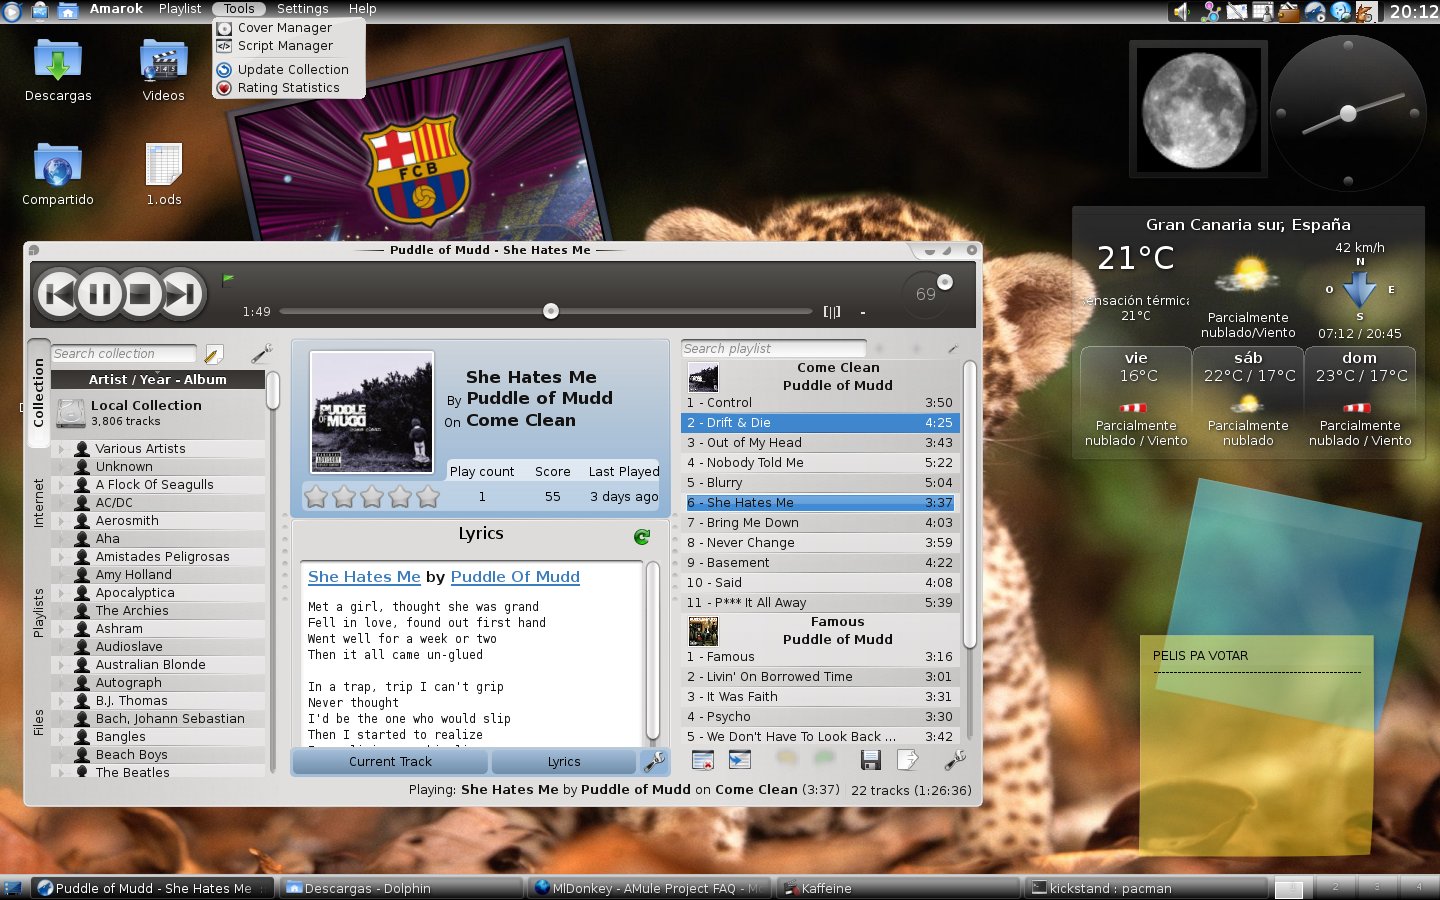Expand the Audioslave artist entry

click(x=61, y=647)
